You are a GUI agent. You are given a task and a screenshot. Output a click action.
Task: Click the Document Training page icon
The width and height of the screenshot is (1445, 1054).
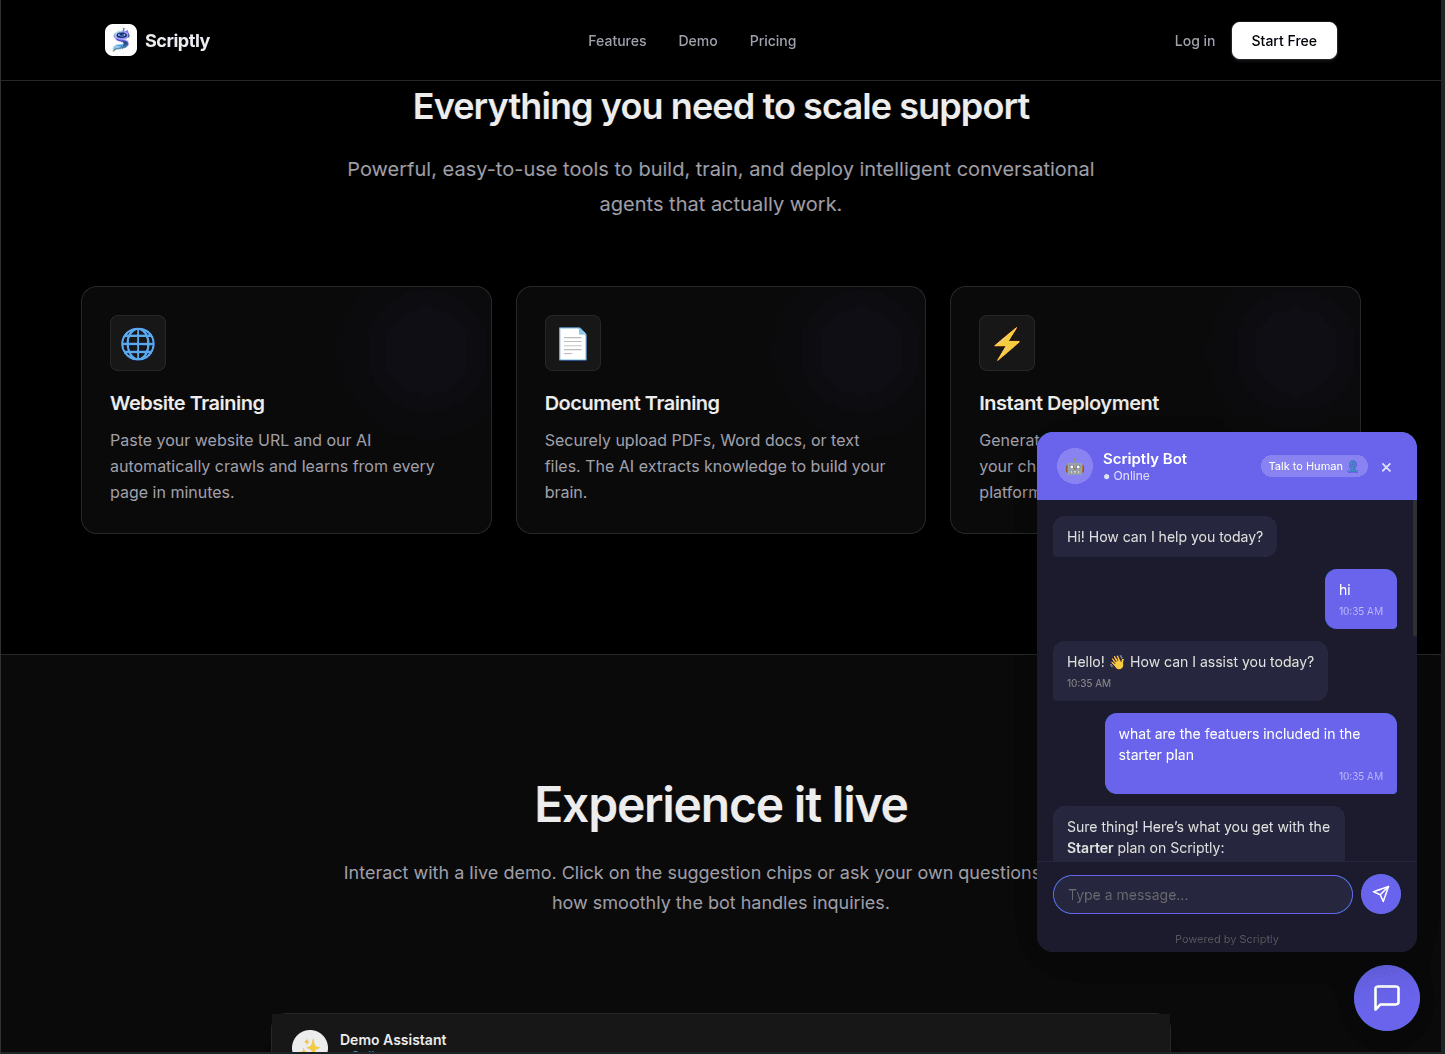tap(573, 343)
